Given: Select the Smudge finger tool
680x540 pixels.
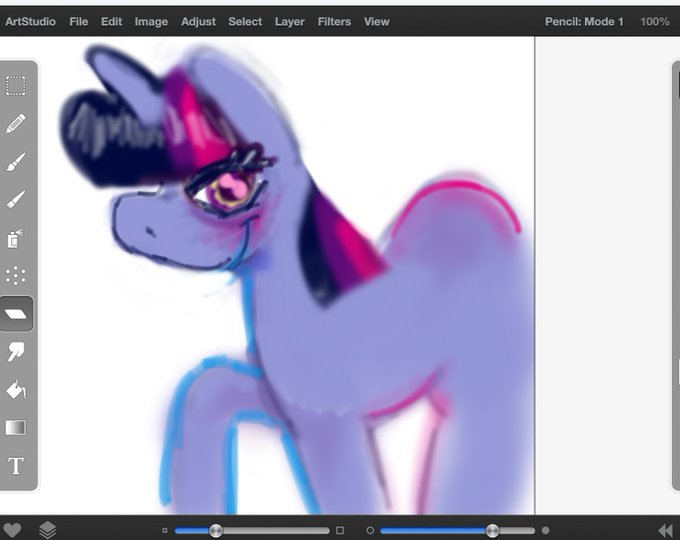Looking at the screenshot, I should point(16,351).
